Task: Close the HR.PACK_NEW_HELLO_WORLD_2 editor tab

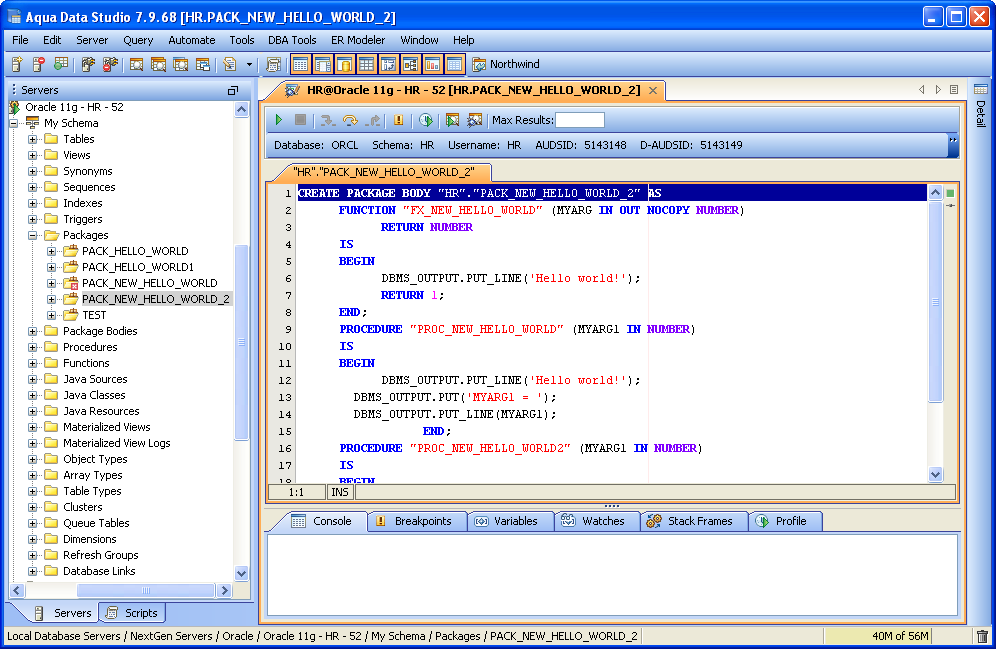Action: coord(652,90)
